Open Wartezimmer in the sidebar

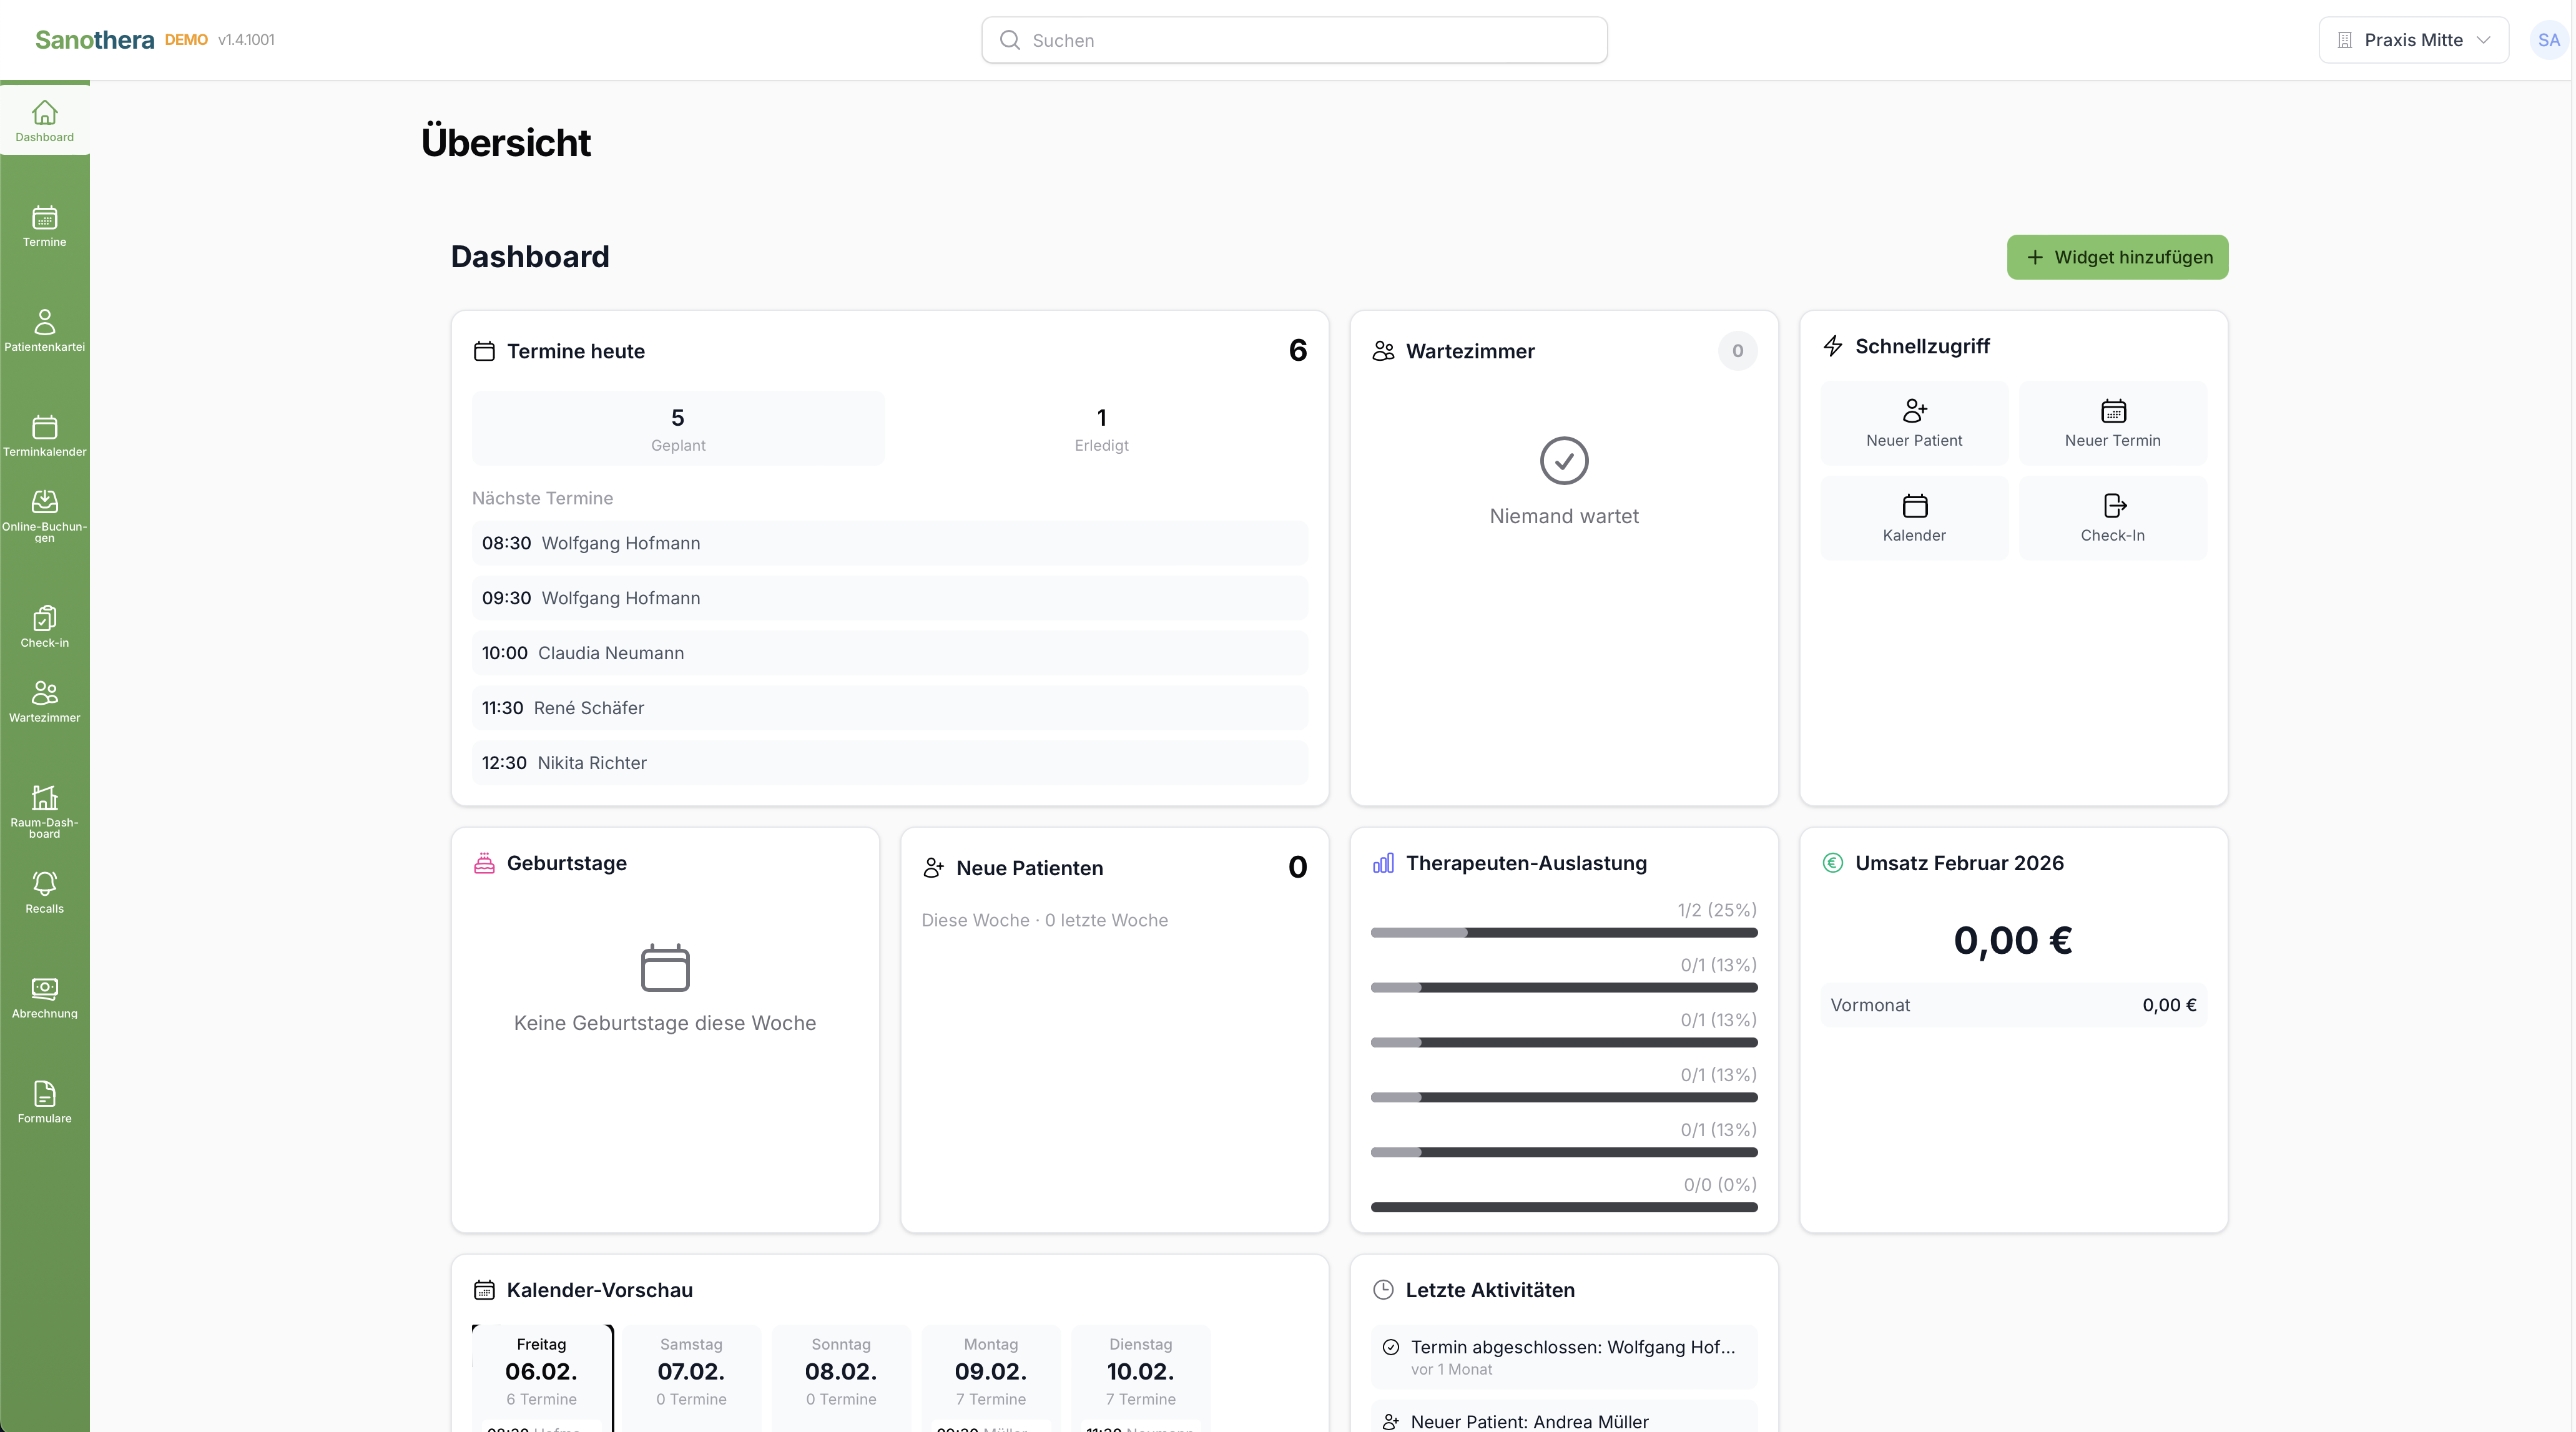coord(45,702)
